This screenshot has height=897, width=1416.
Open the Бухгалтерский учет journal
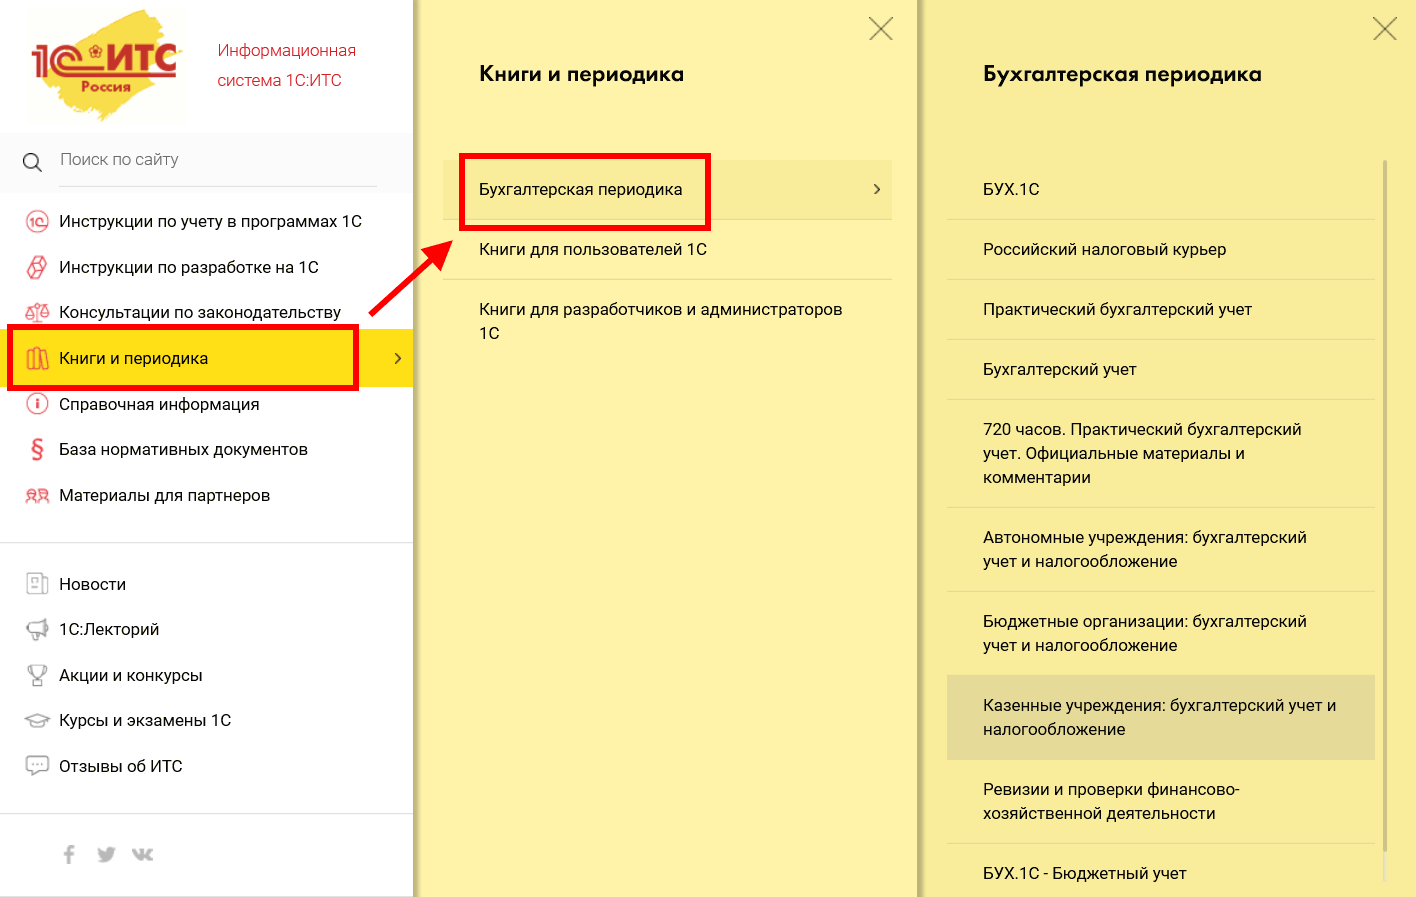pos(1161,369)
